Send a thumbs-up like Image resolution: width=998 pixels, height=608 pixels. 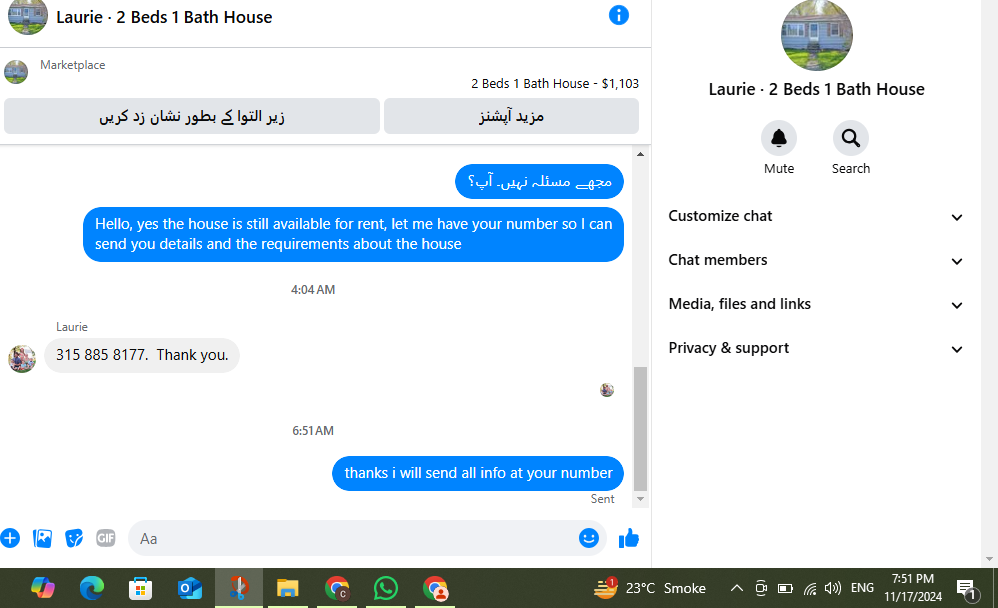pyautogui.click(x=629, y=539)
